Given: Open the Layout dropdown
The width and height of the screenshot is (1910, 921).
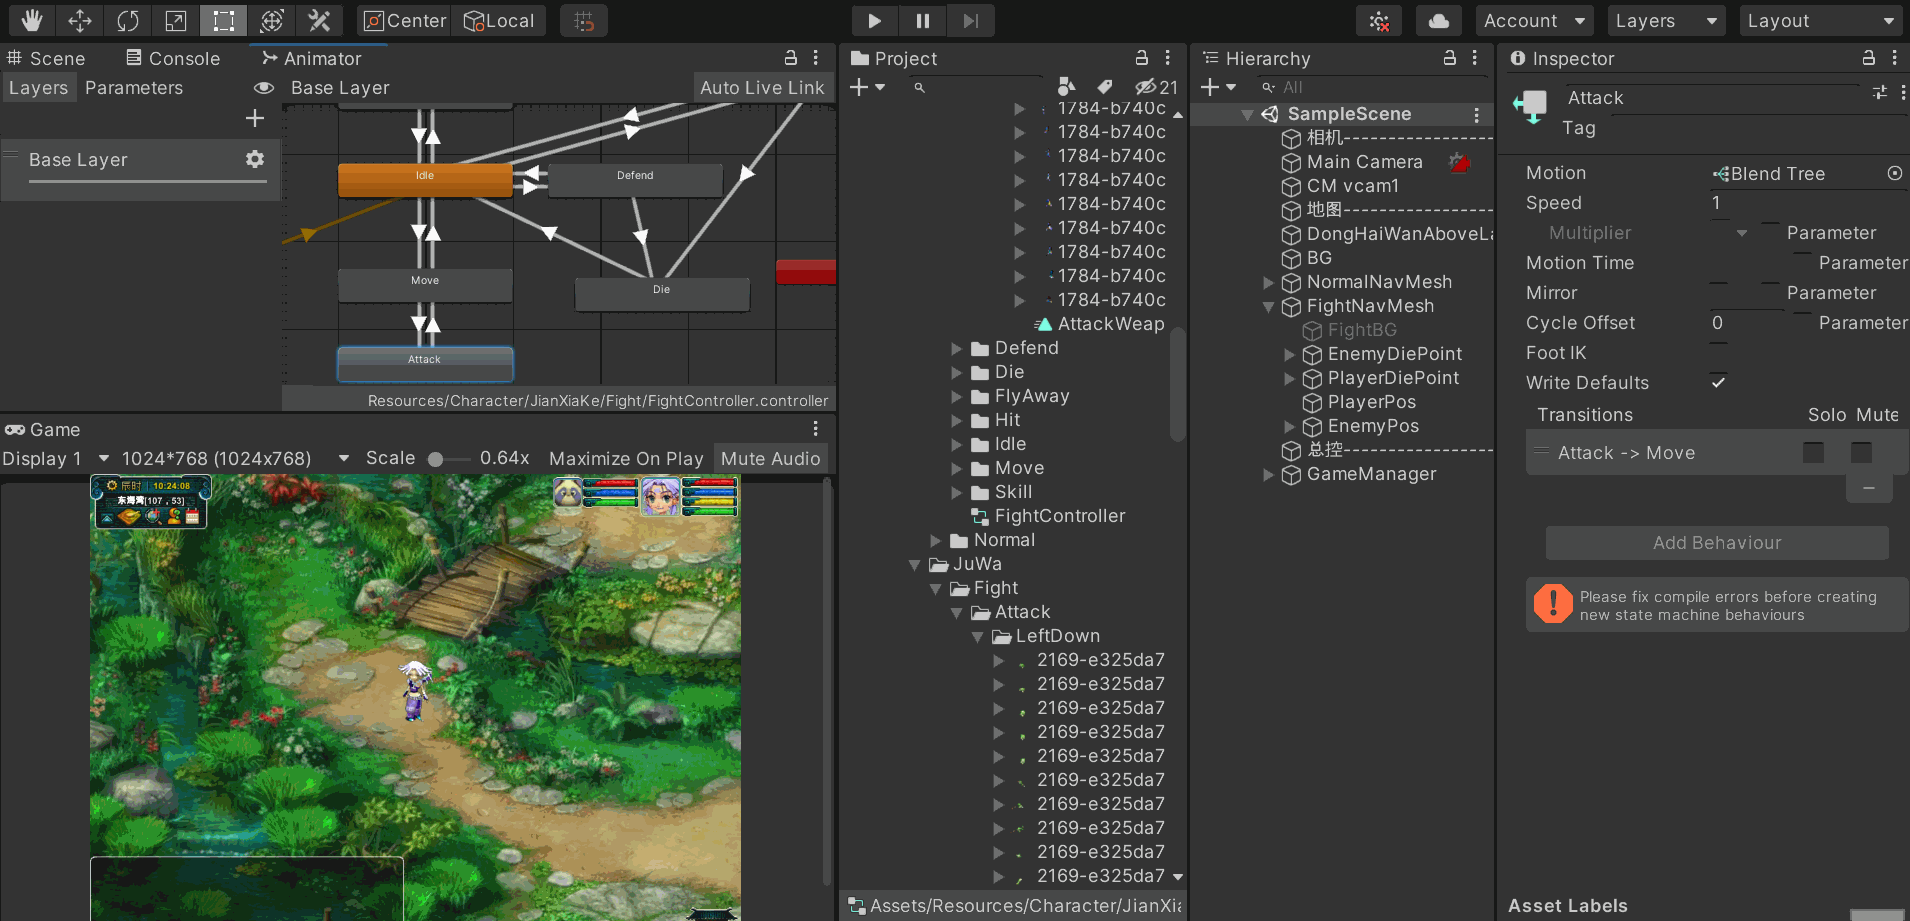Looking at the screenshot, I should coord(1820,20).
